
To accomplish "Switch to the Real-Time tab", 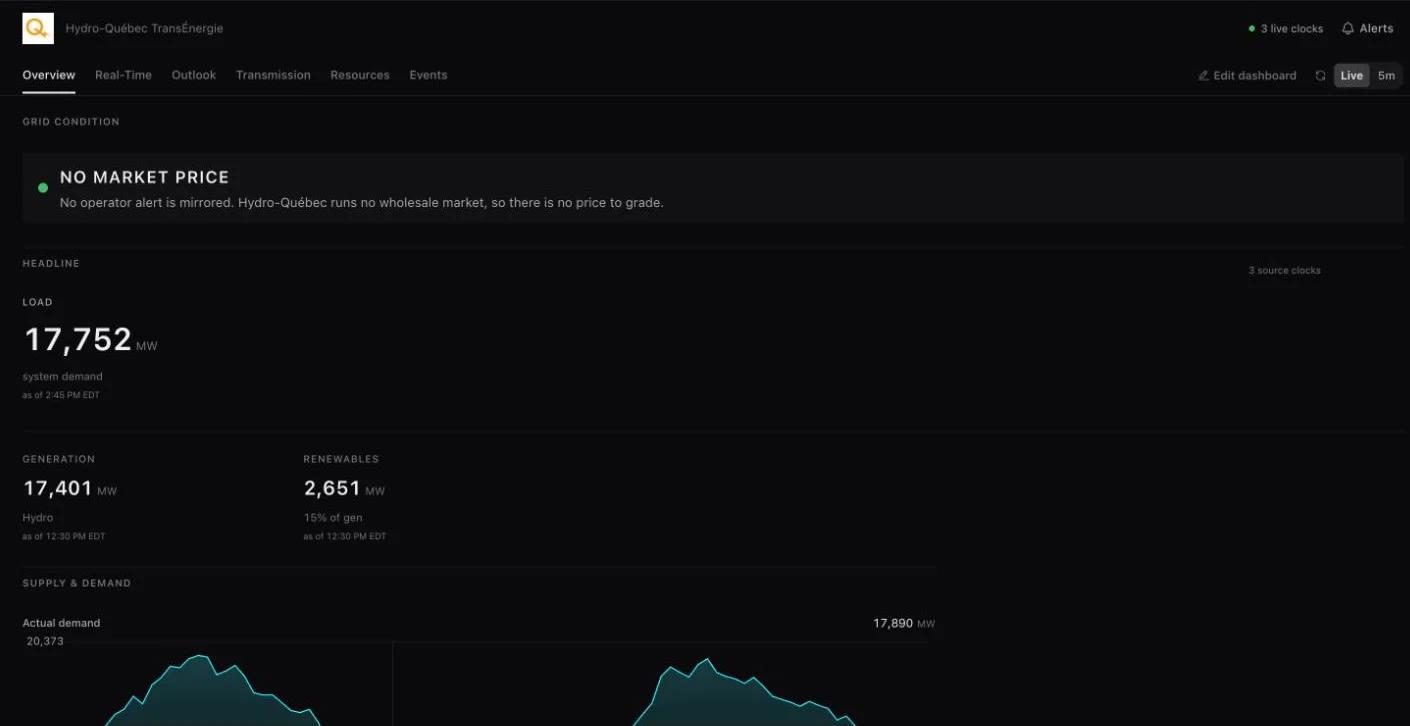I will (123, 75).
